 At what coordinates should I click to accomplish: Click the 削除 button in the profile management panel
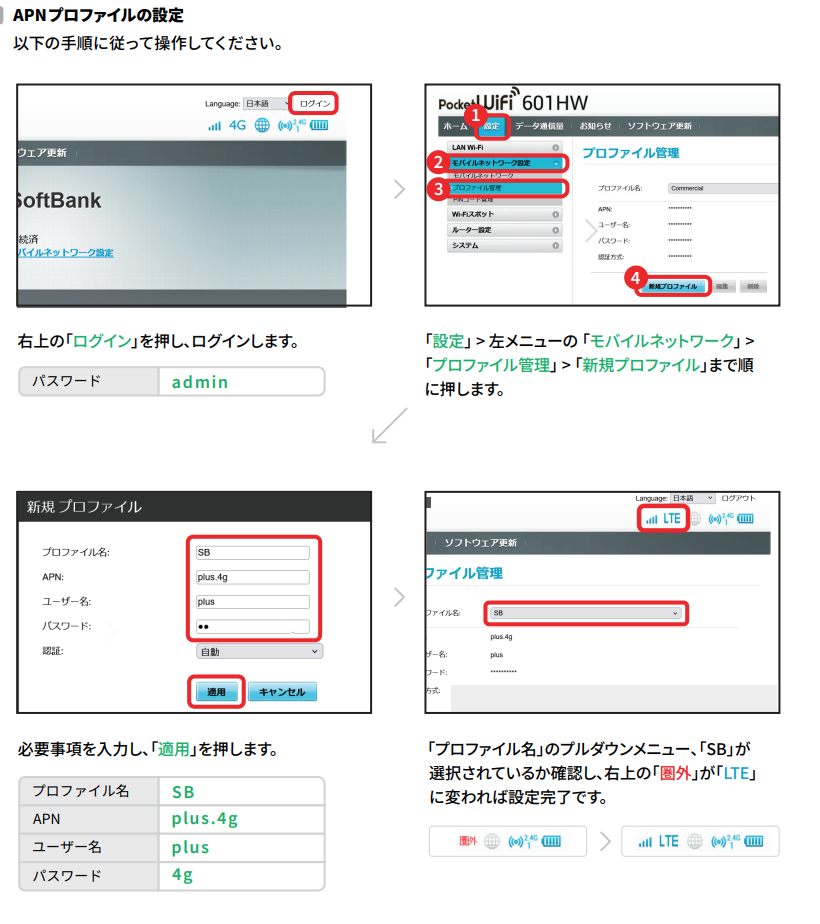(753, 286)
